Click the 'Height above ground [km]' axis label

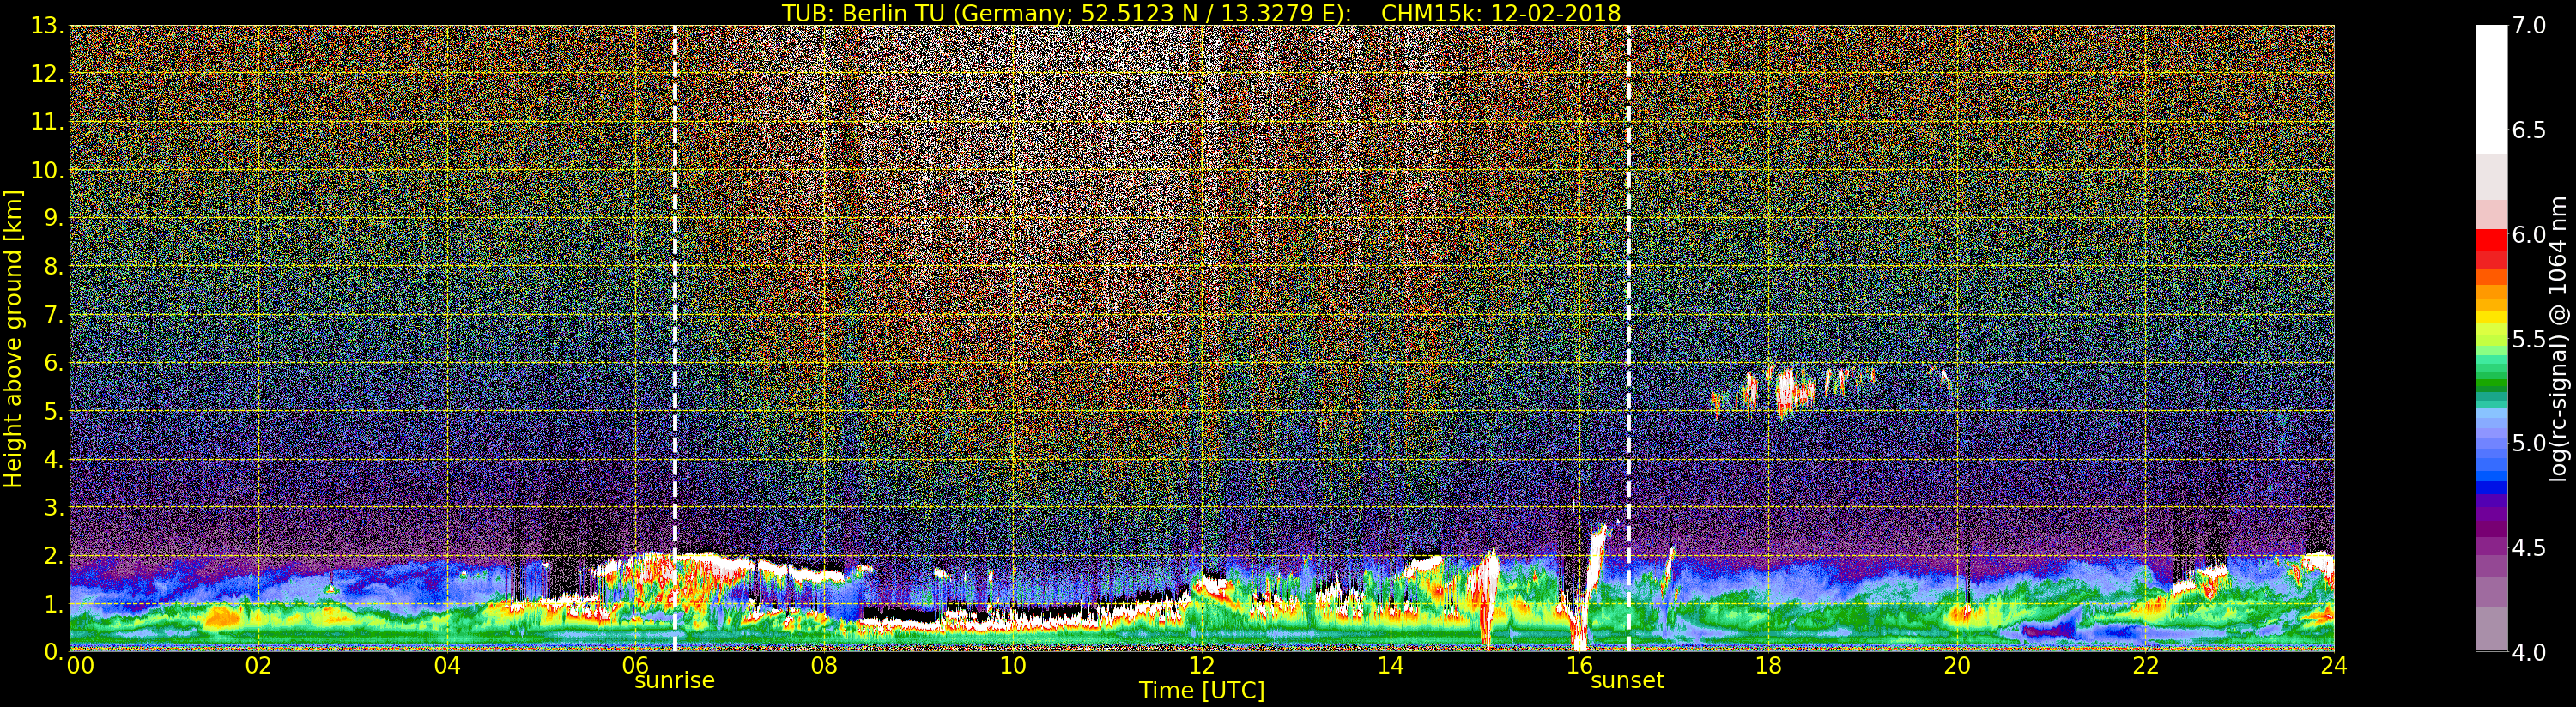tap(13, 338)
